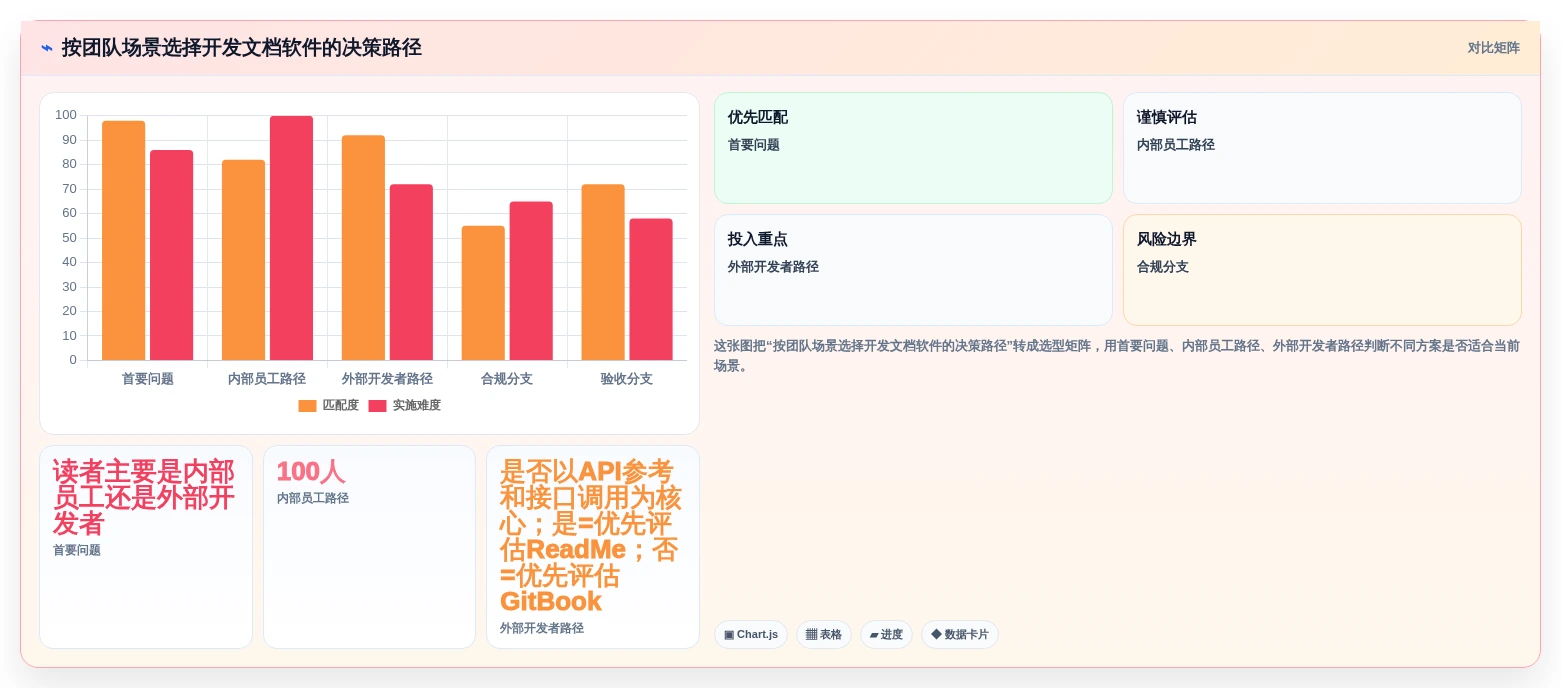Click the red 合规分支 bar
Viewport: 1561px width, 688px height.
tap(532, 281)
